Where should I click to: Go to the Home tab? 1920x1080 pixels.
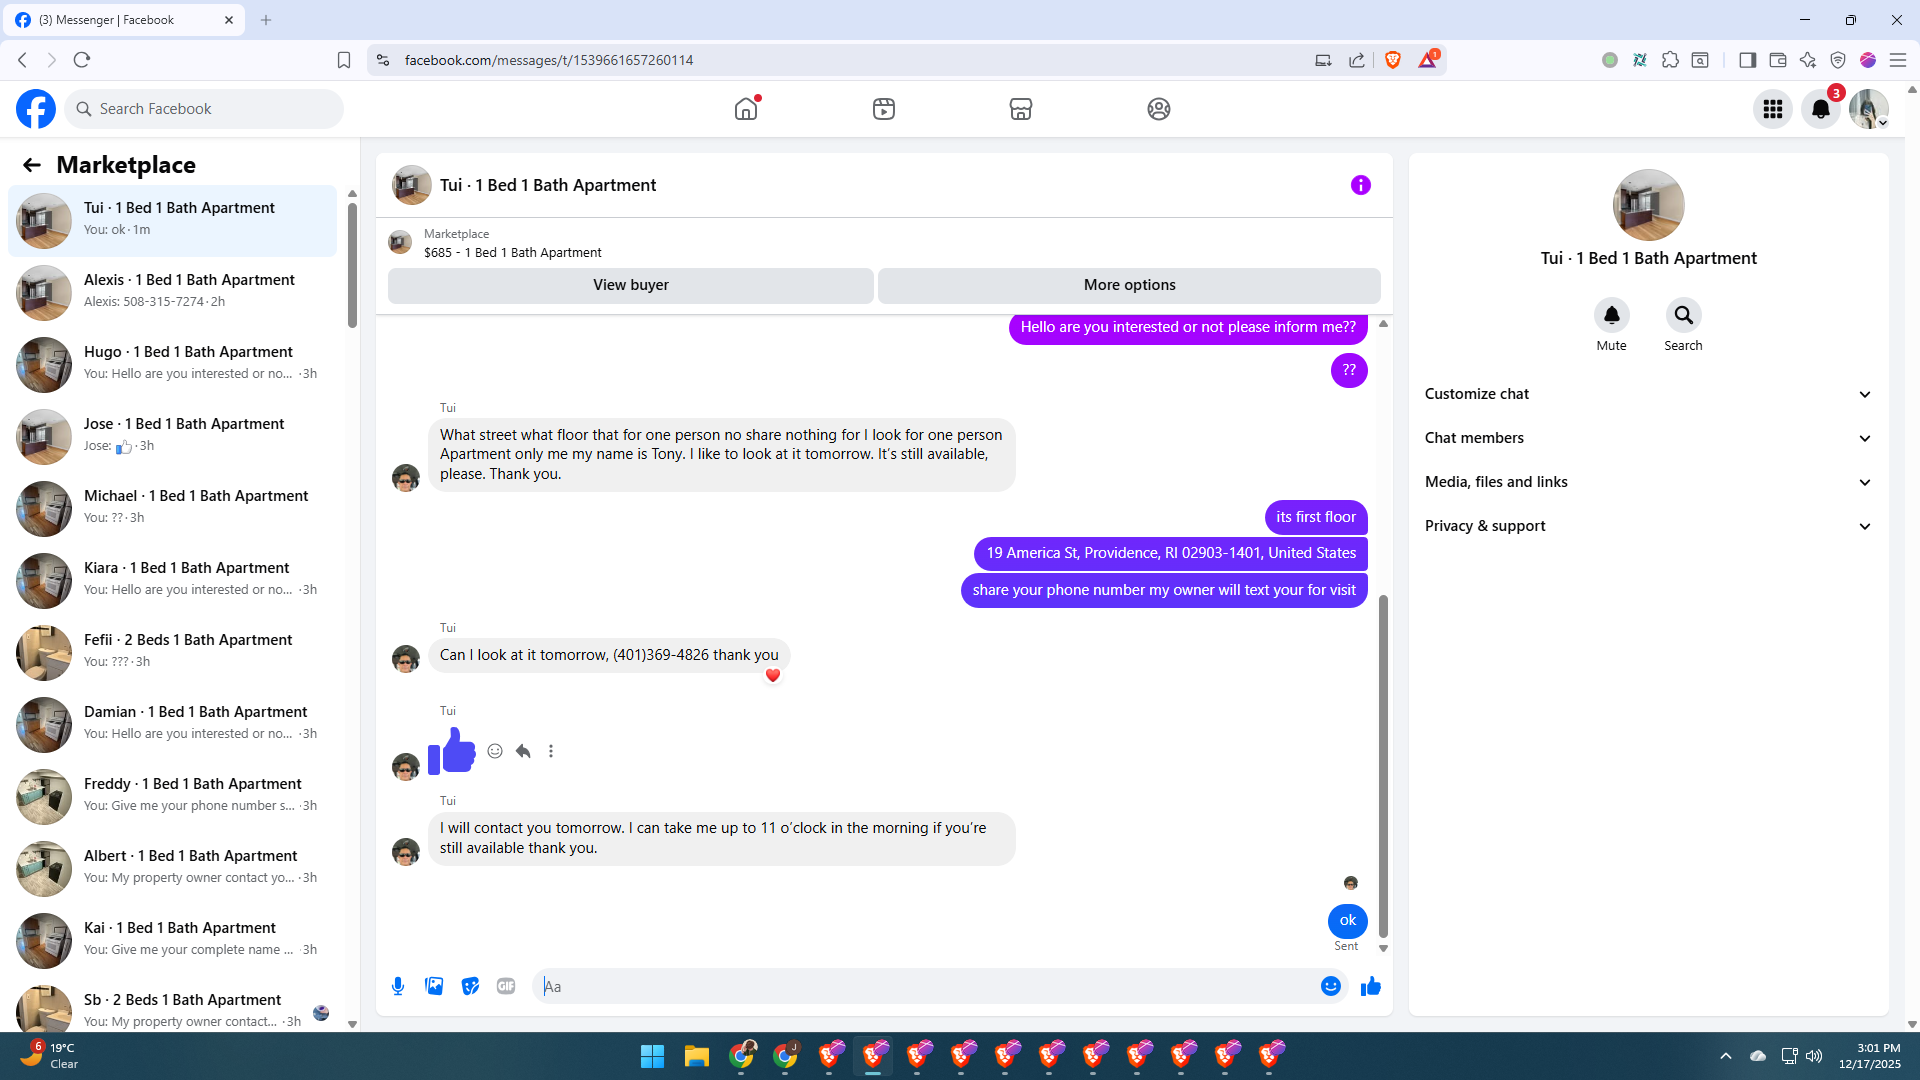click(x=746, y=109)
